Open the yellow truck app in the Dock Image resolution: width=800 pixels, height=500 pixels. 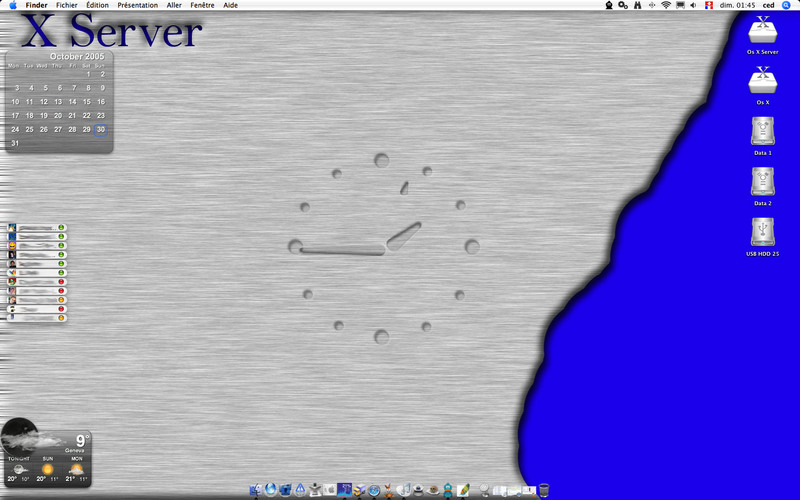(x=359, y=490)
